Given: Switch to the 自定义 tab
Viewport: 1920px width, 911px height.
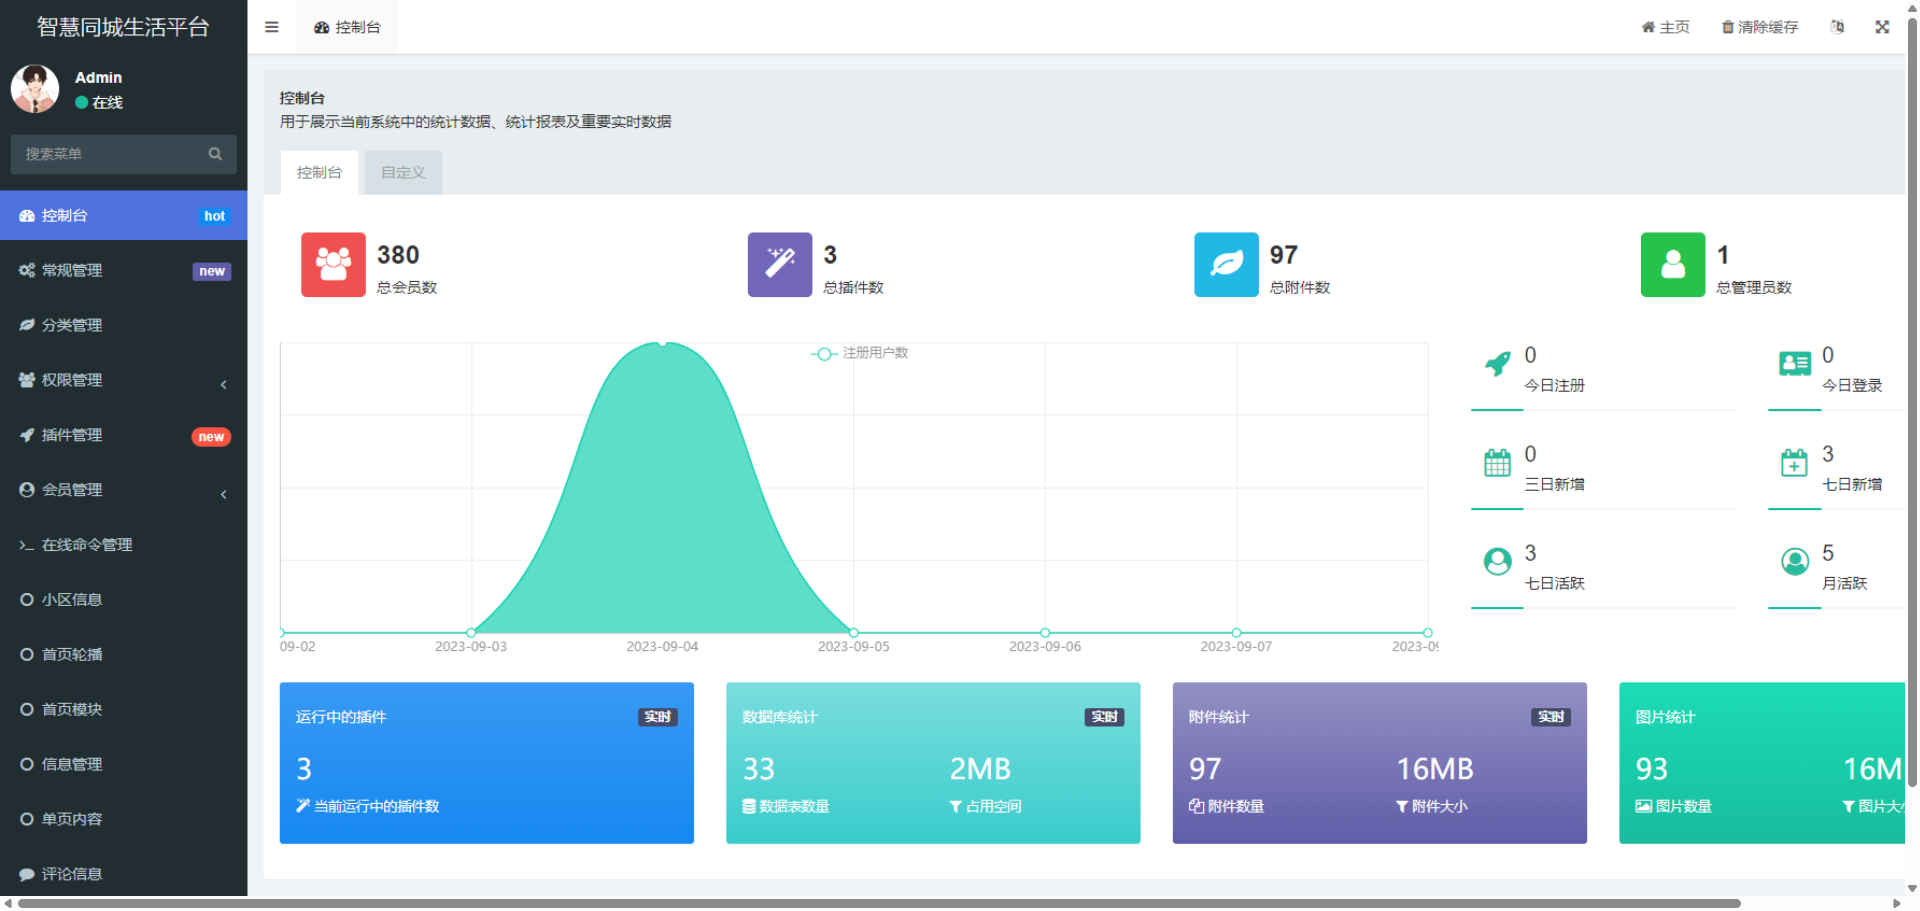Looking at the screenshot, I should tap(403, 173).
